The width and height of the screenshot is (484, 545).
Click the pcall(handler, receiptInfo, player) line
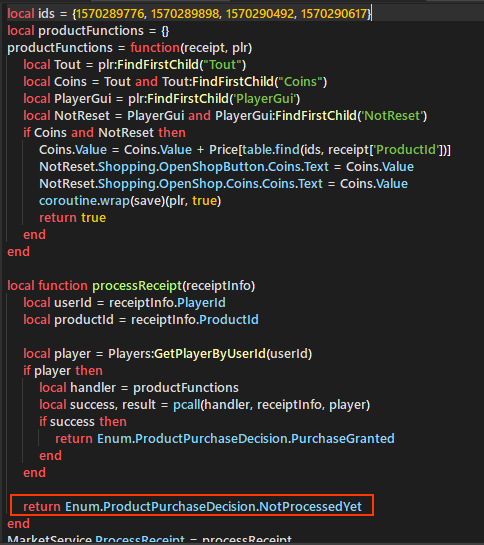(205, 405)
